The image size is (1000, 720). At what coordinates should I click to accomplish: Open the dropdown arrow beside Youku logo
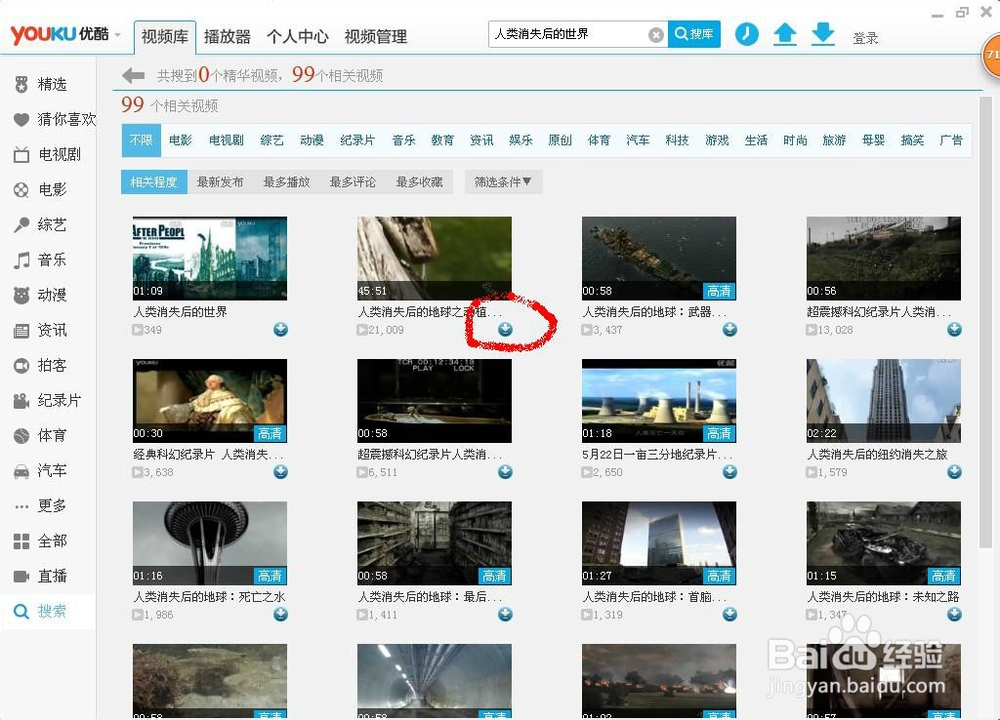pyautogui.click(x=117, y=35)
